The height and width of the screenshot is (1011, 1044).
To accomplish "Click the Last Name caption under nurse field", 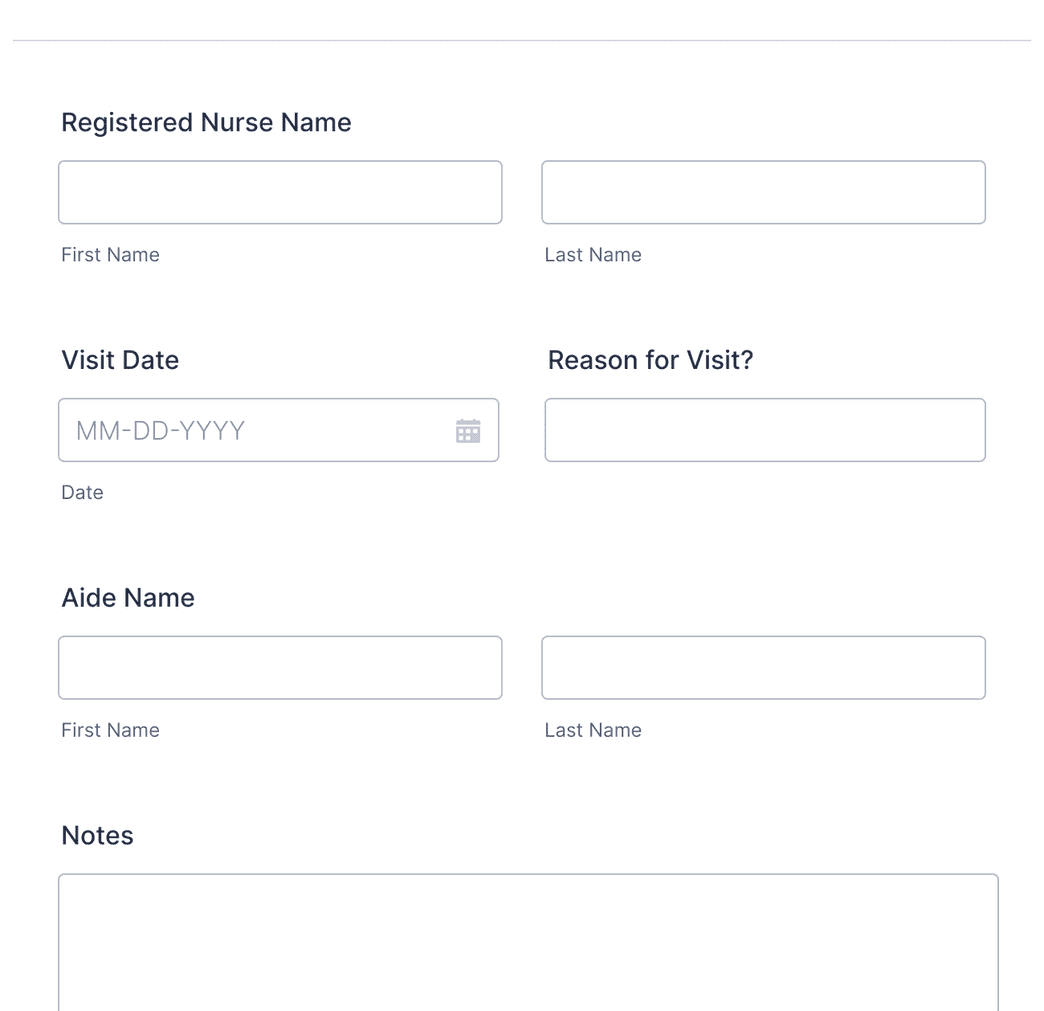I will [593, 254].
